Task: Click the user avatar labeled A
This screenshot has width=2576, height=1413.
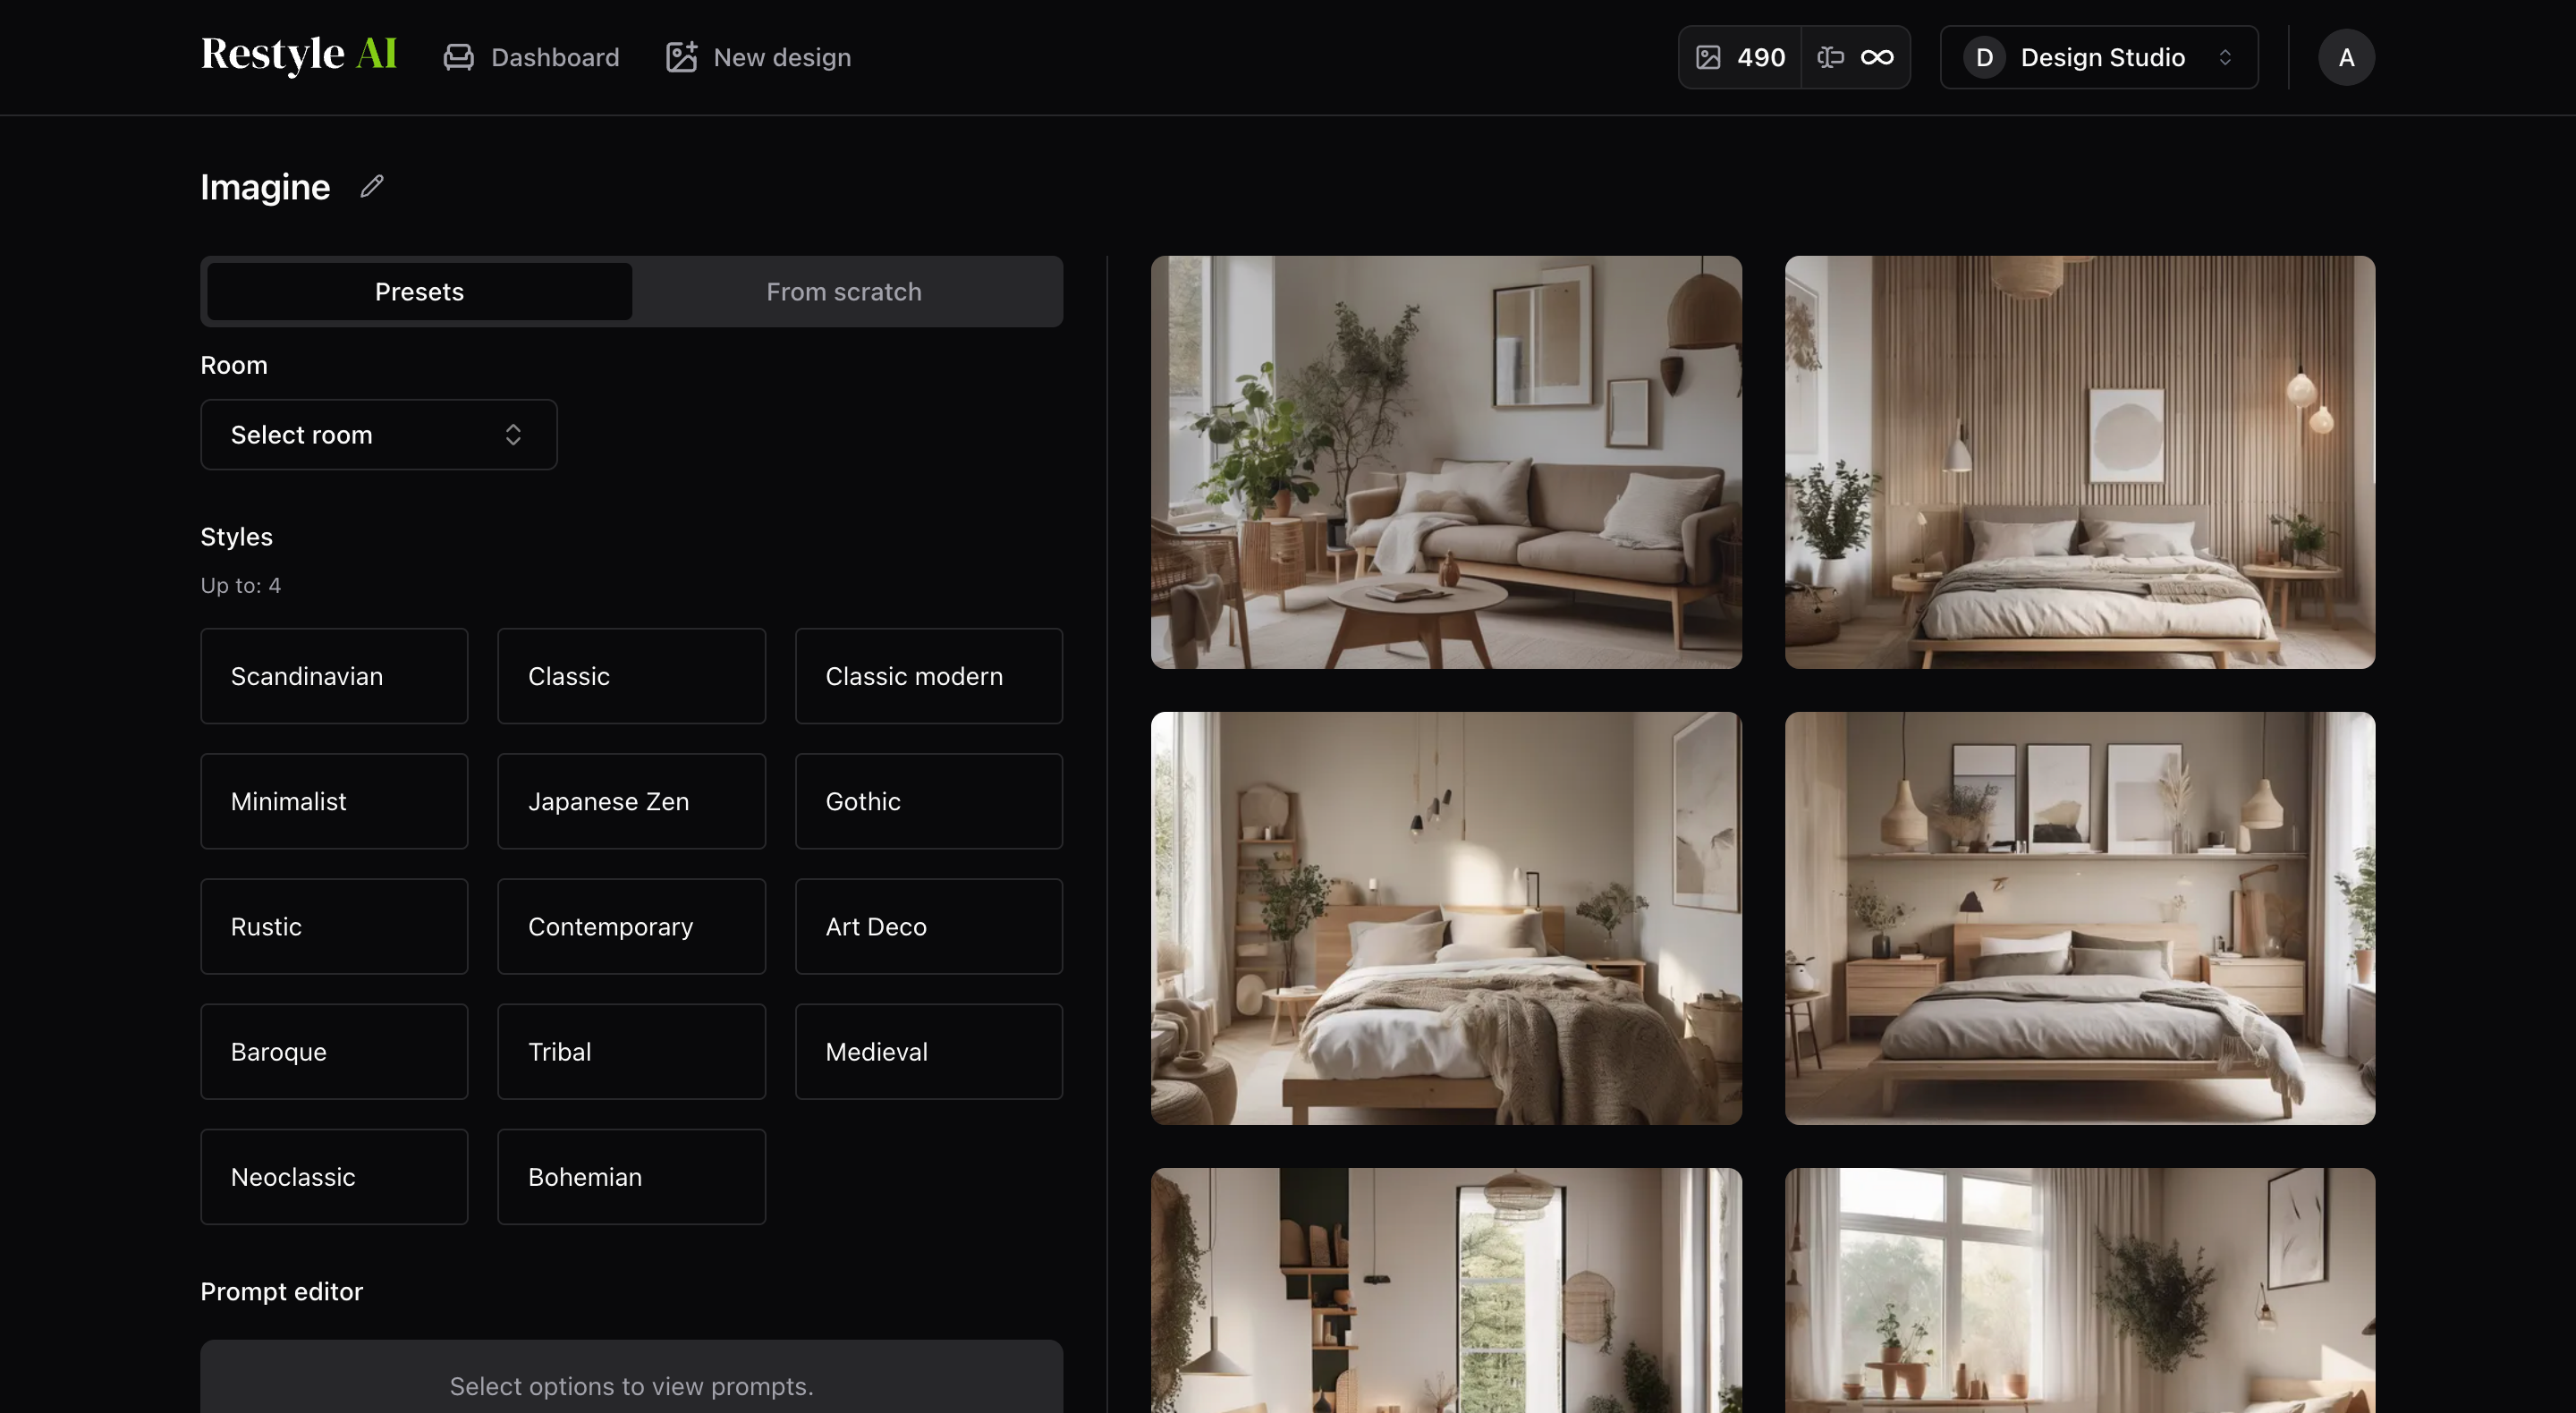Action: pos(2345,57)
